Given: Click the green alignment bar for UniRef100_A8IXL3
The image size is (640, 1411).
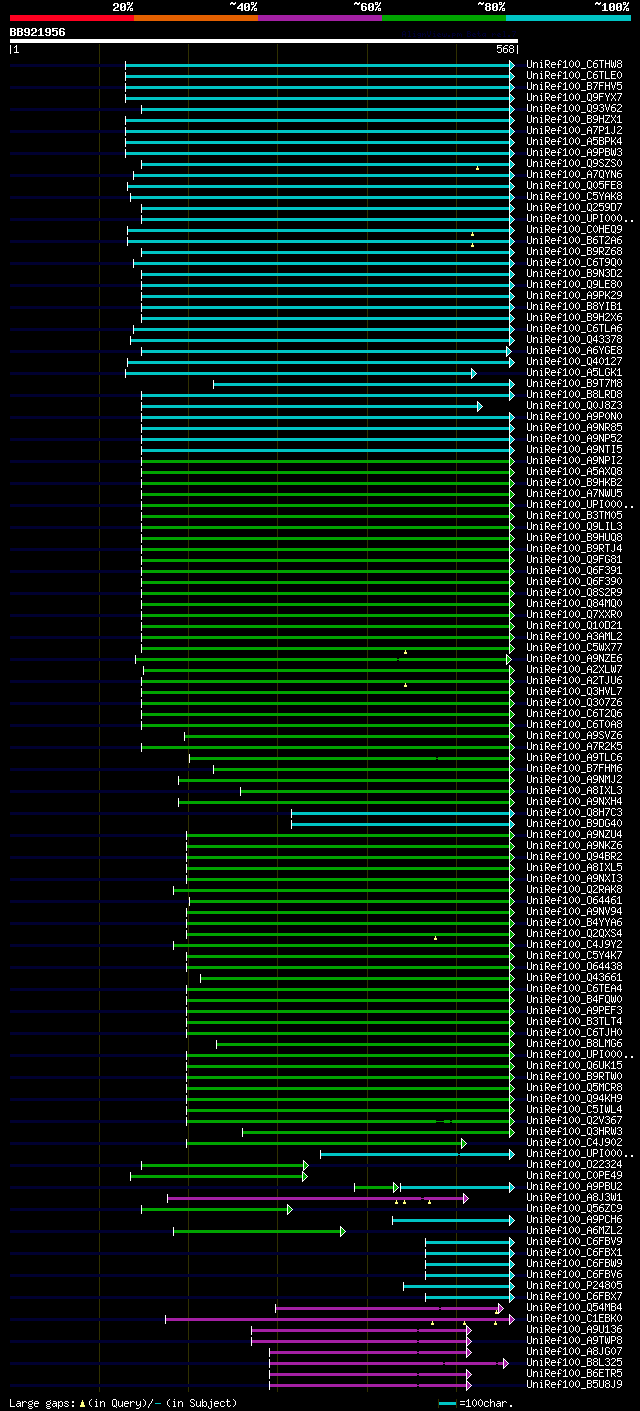Looking at the screenshot, I should coord(377,791).
